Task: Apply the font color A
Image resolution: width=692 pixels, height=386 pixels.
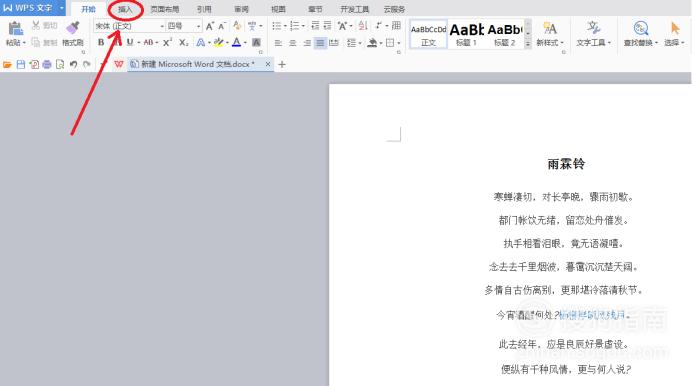Action: [x=237, y=42]
